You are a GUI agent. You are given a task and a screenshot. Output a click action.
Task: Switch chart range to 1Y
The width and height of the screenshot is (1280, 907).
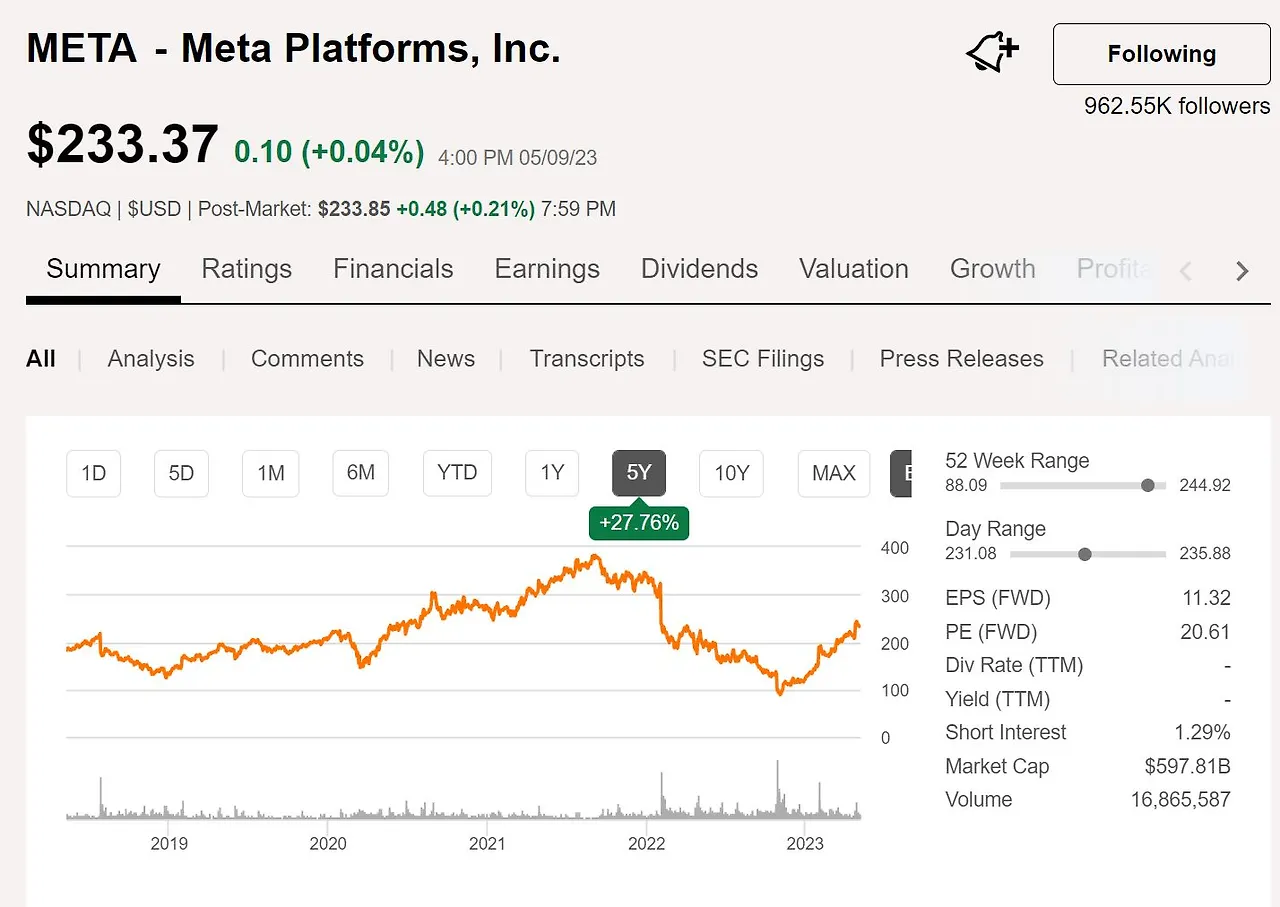point(552,473)
